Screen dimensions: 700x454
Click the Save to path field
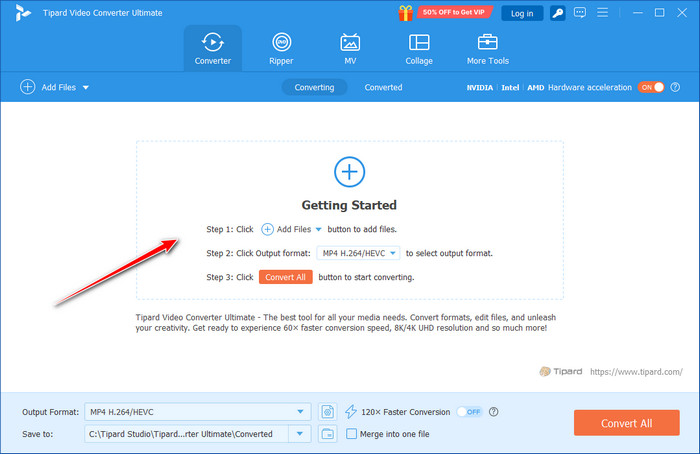point(187,434)
